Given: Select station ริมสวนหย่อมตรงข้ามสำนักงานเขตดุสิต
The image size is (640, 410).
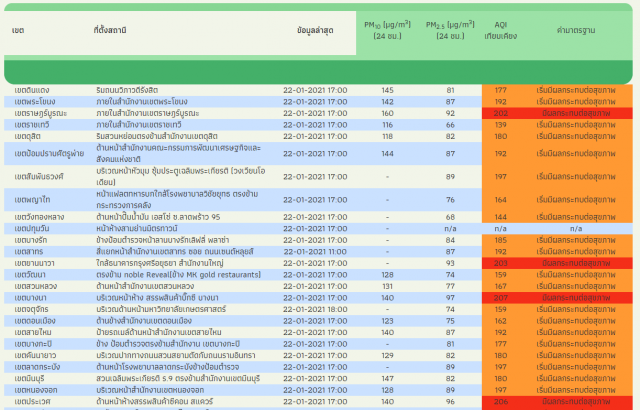Looking at the screenshot, I should 157,136.
